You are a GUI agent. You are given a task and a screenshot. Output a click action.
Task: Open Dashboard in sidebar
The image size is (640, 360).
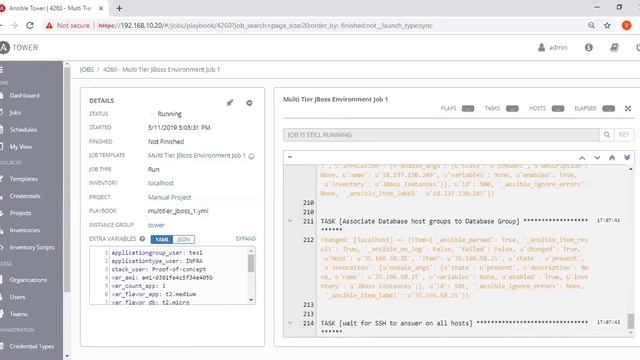click(24, 96)
